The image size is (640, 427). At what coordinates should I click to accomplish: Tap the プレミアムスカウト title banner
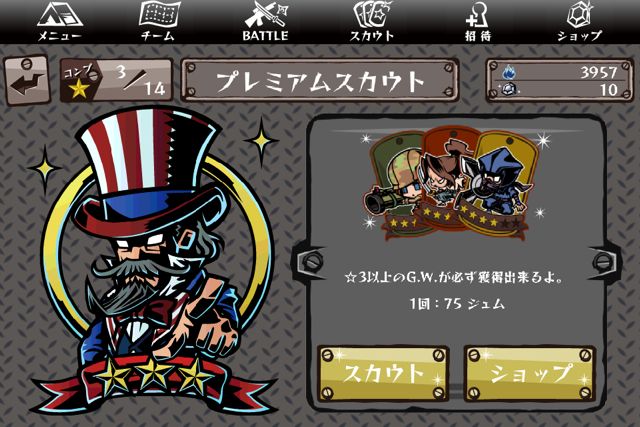coord(320,80)
